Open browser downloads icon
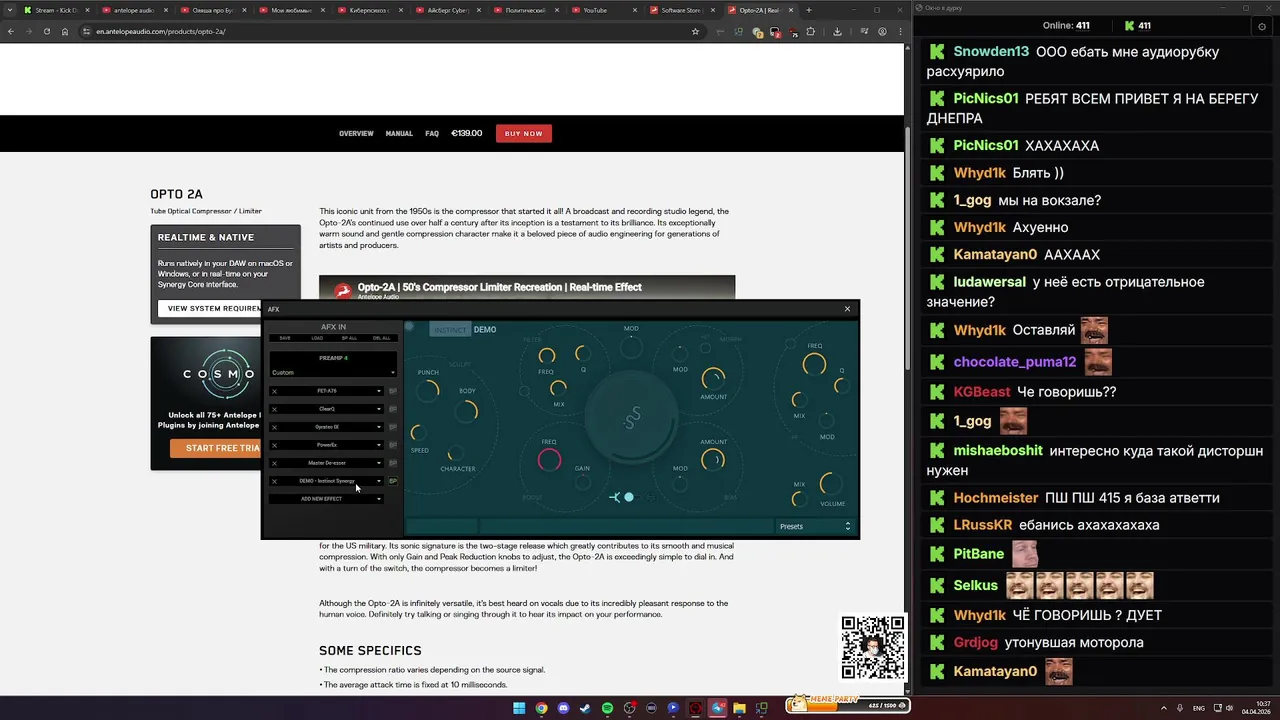 pyautogui.click(x=837, y=31)
